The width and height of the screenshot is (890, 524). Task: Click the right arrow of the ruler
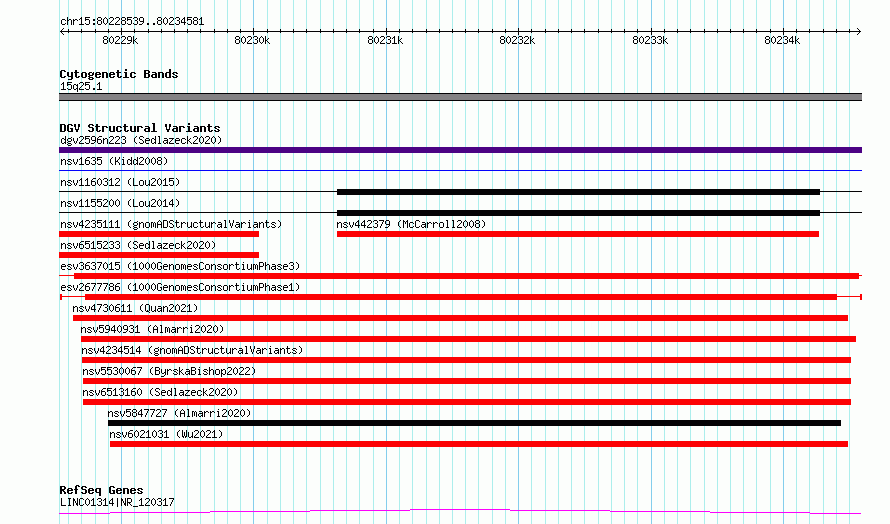pyautogui.click(x=858, y=31)
